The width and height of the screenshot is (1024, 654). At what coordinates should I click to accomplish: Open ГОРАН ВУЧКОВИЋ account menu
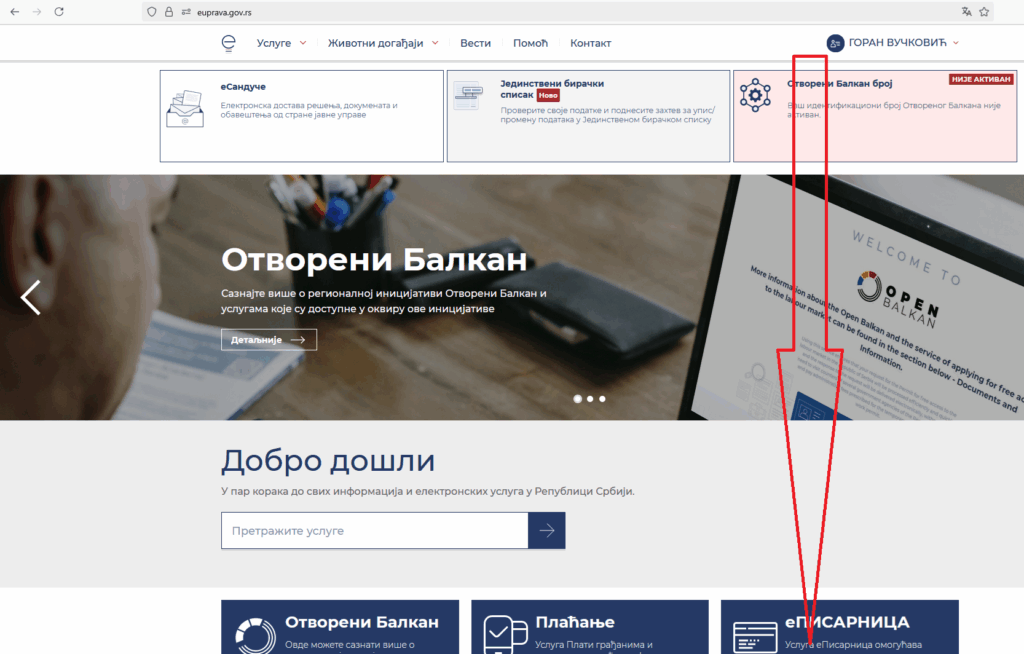(897, 43)
